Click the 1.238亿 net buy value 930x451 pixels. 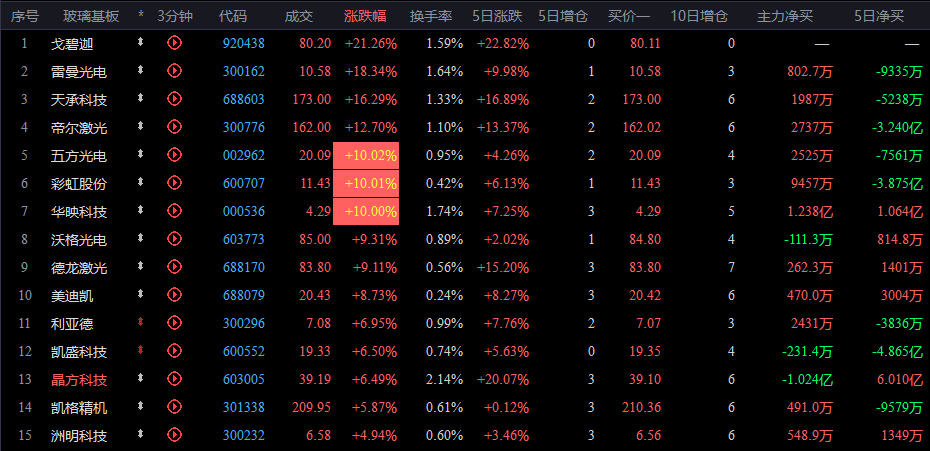tap(810, 211)
